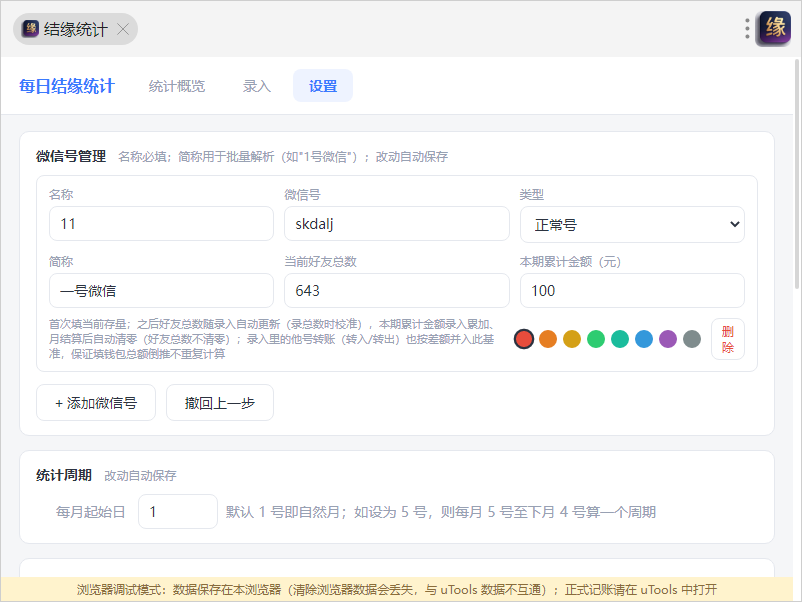
Task: Switch to the 统计概览 tab
Action: point(177,86)
